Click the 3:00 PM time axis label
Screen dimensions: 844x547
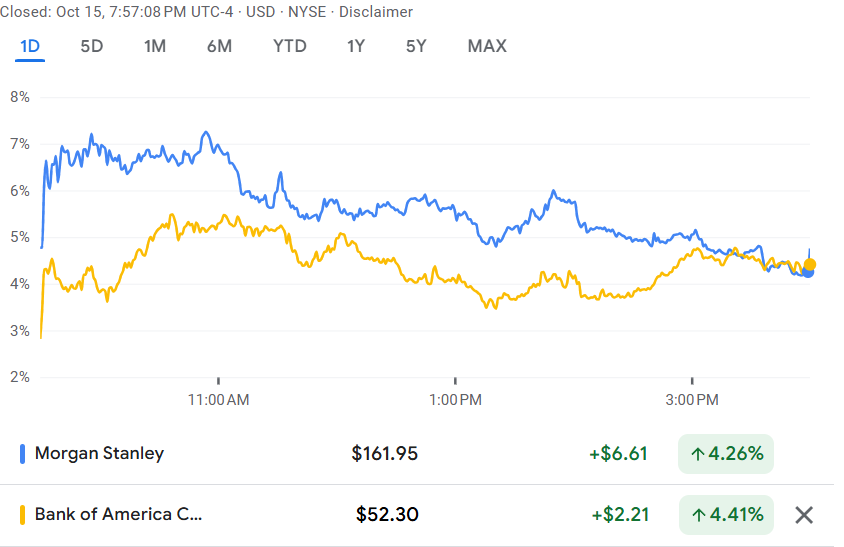click(x=692, y=400)
